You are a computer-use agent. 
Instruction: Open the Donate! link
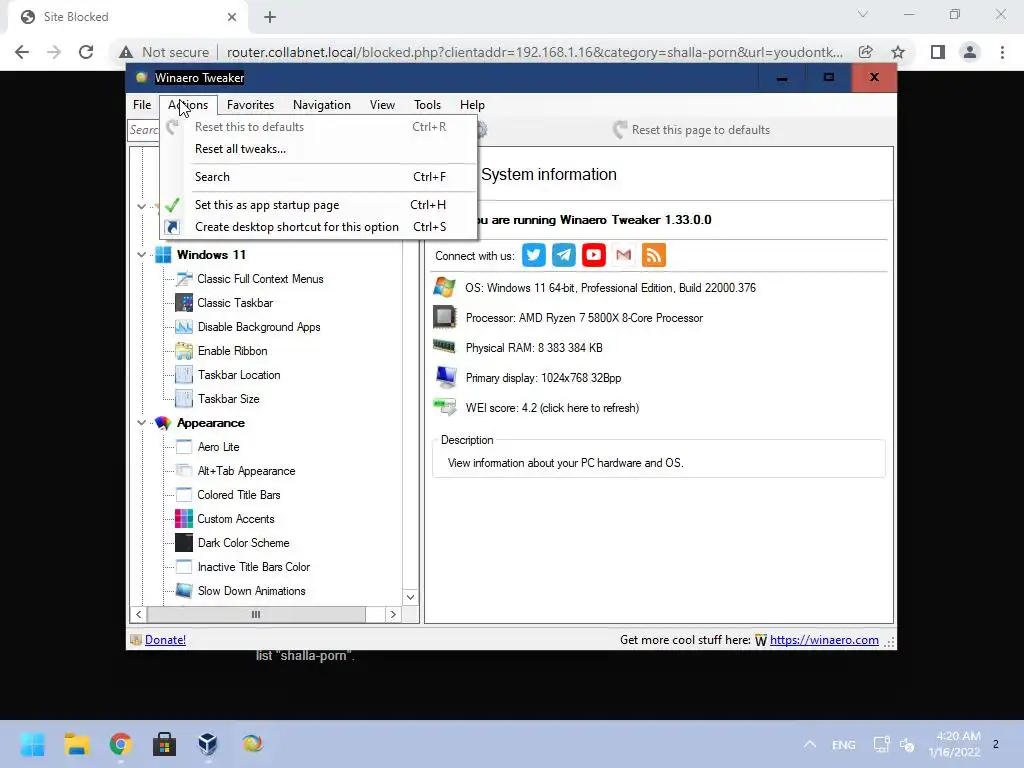click(165, 640)
